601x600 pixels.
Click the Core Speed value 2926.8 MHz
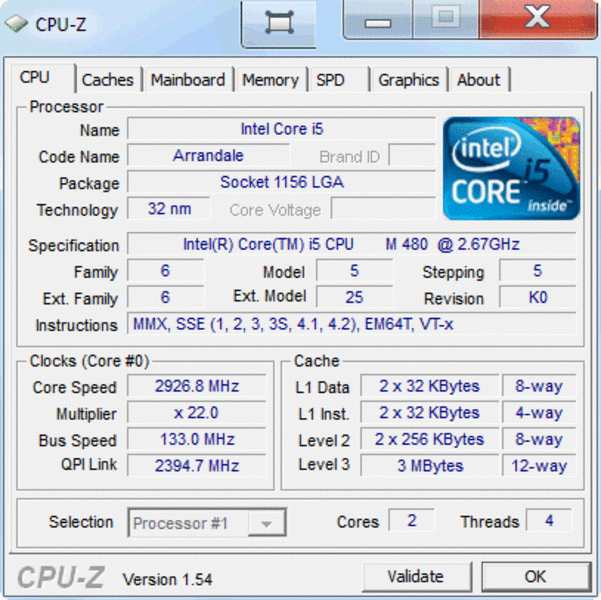pyautogui.click(x=197, y=386)
